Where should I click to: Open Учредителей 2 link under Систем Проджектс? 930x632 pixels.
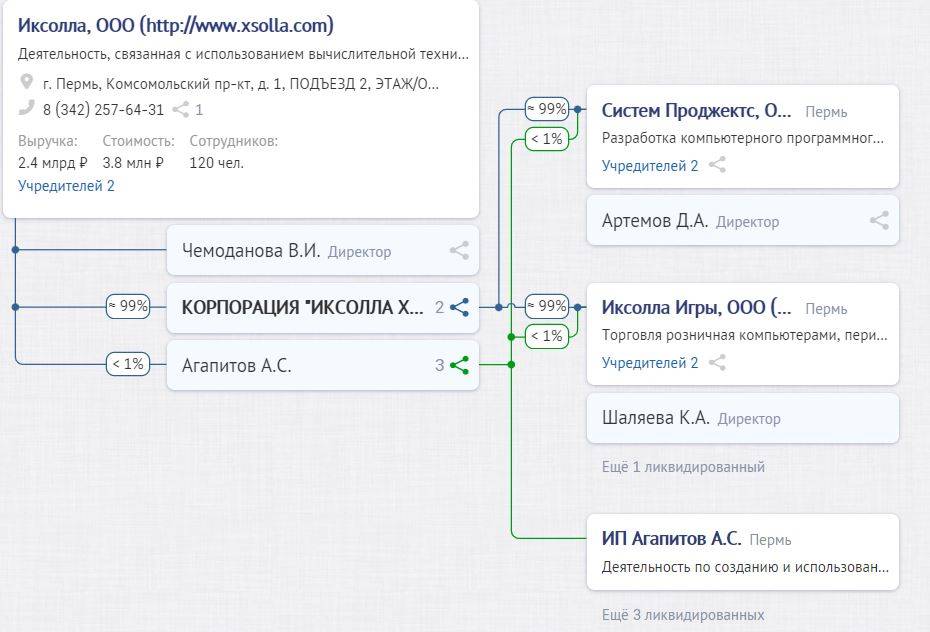click(650, 166)
